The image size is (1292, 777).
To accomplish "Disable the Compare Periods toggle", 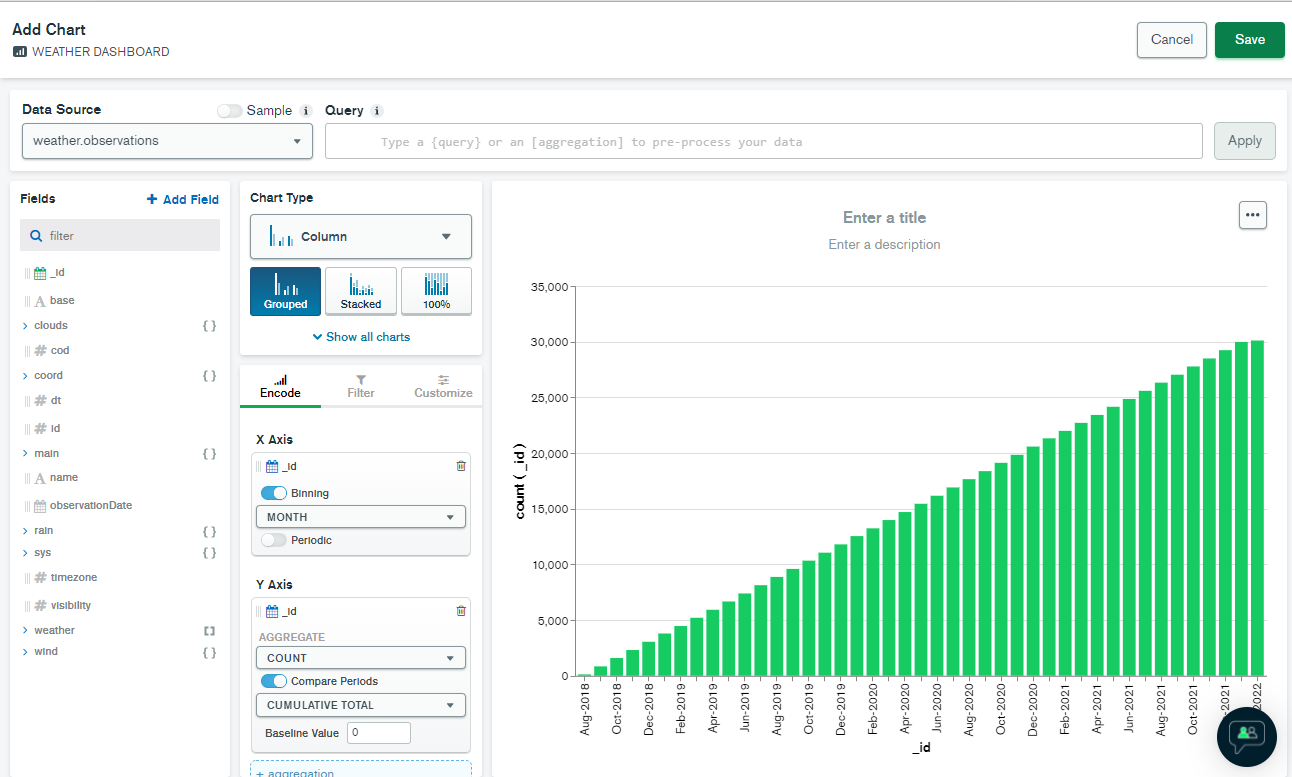I will click(273, 681).
